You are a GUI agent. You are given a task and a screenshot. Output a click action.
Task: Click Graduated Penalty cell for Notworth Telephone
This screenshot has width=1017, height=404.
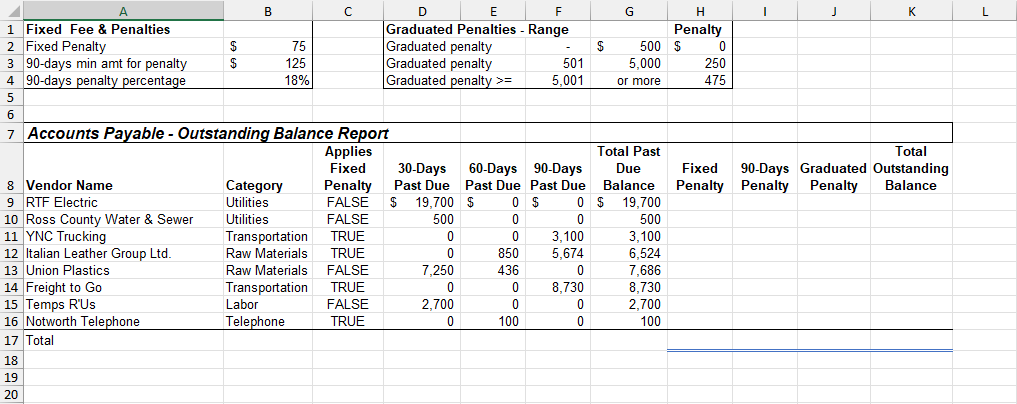(x=833, y=320)
